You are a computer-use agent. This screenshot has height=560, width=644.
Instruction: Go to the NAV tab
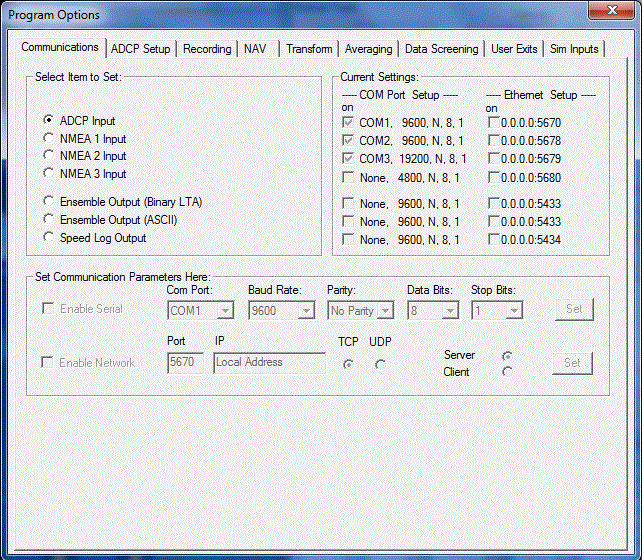[256, 49]
